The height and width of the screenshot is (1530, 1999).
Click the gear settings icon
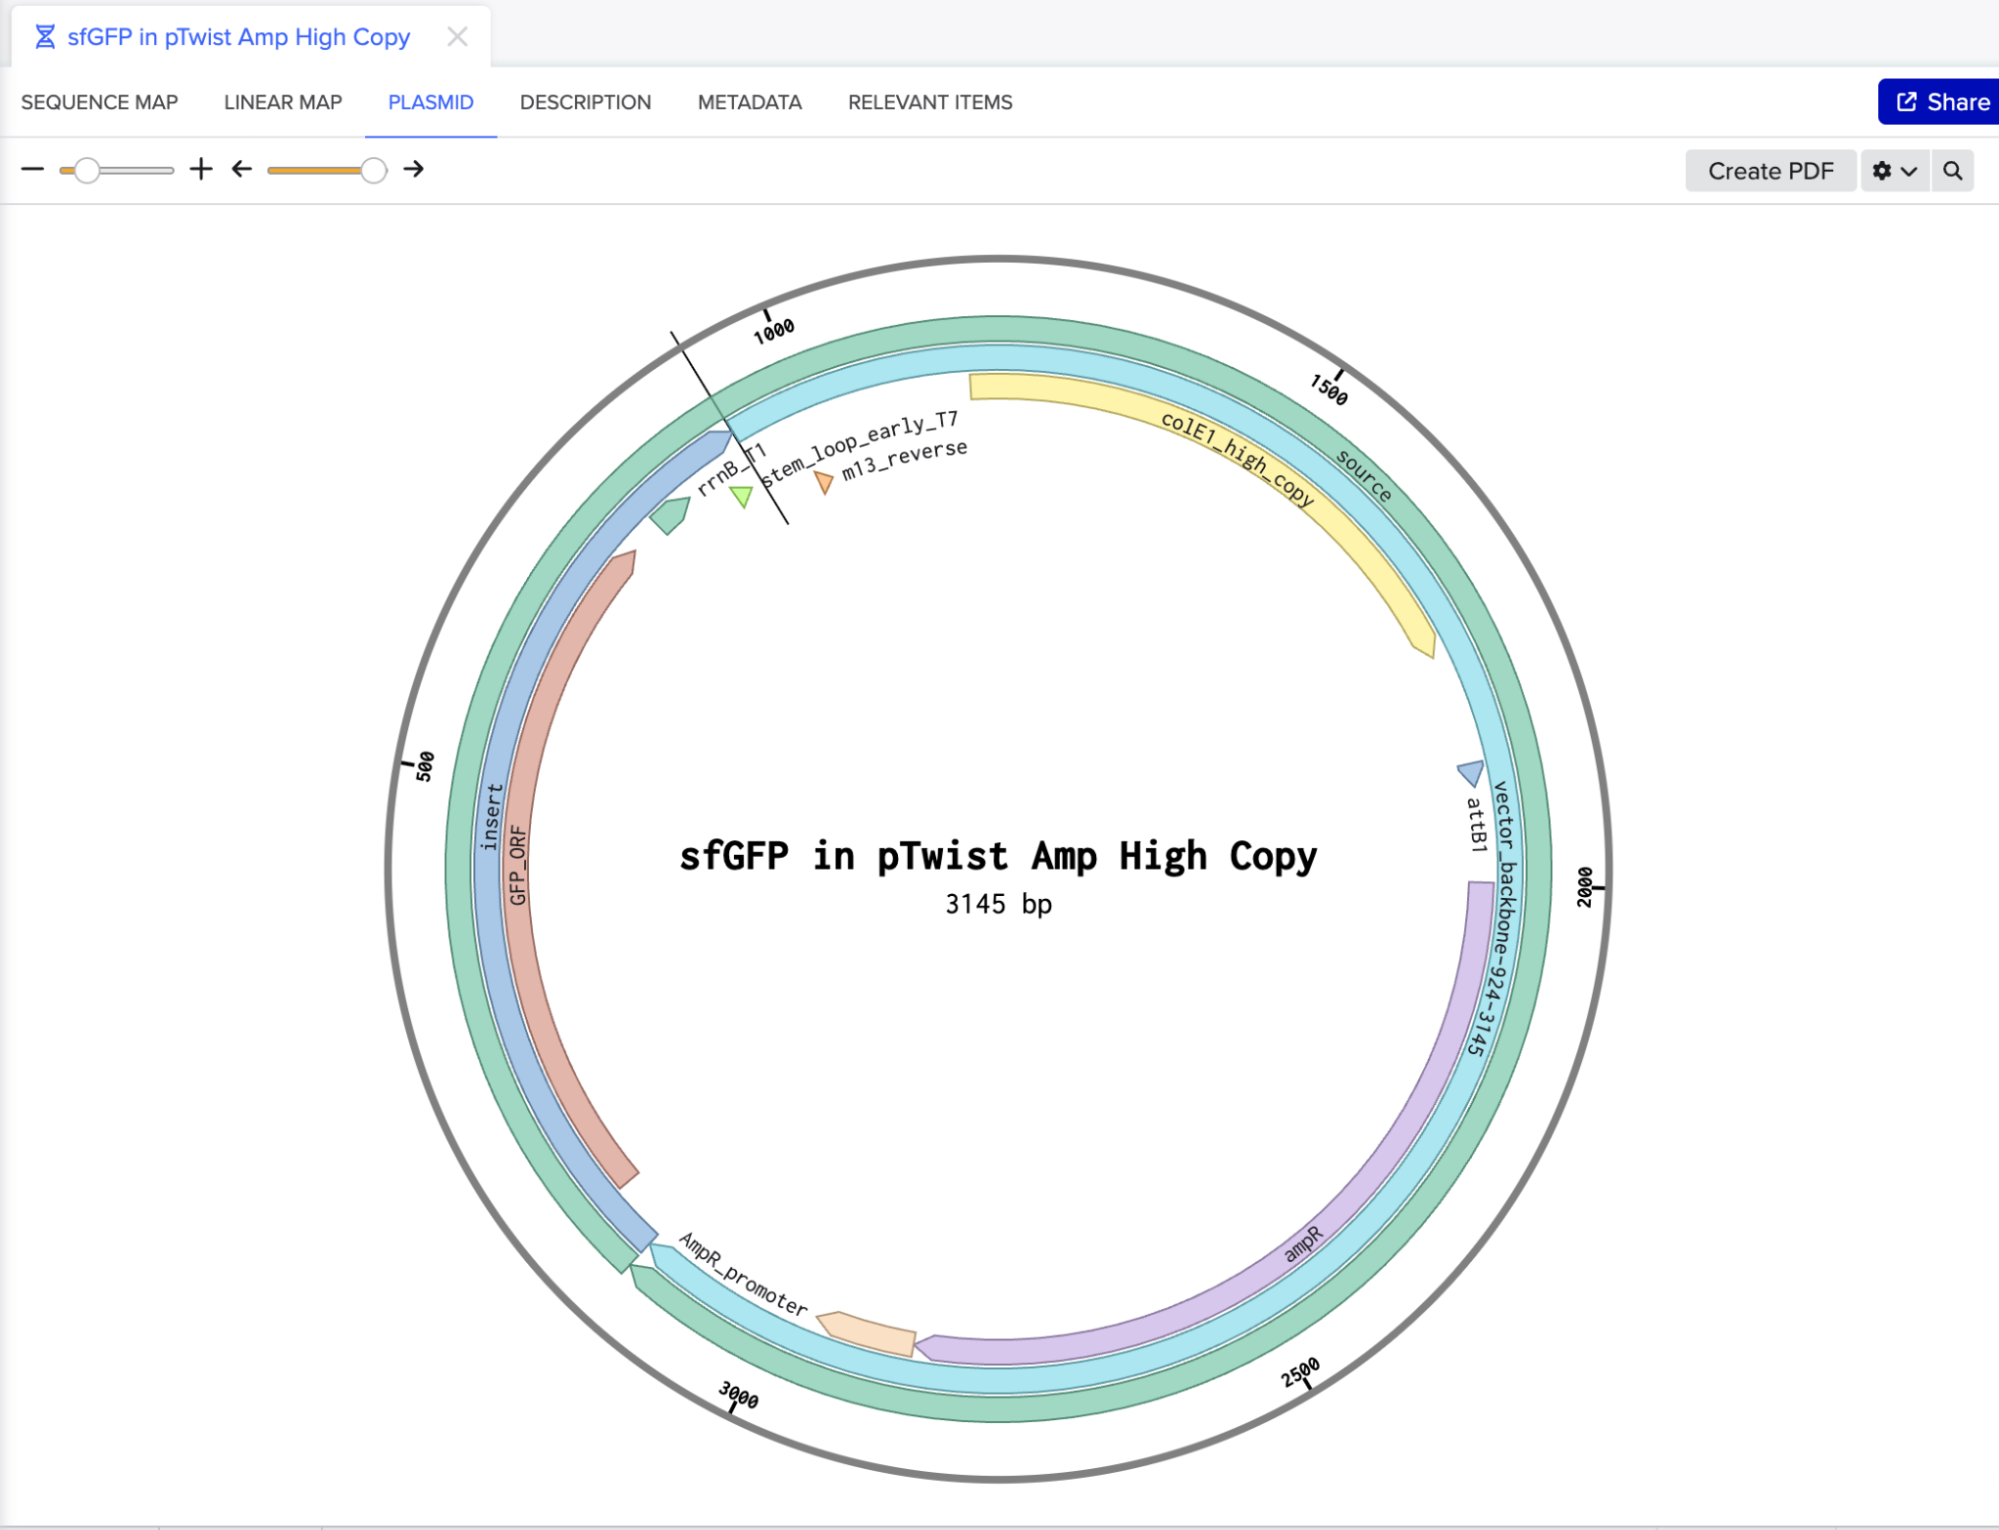click(x=1882, y=171)
